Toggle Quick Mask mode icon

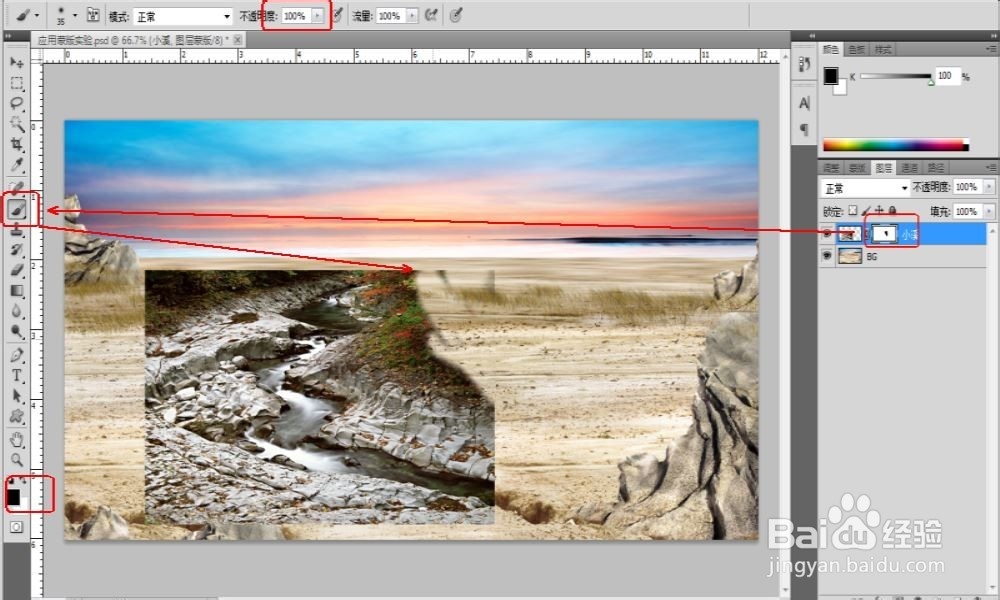click(17, 527)
